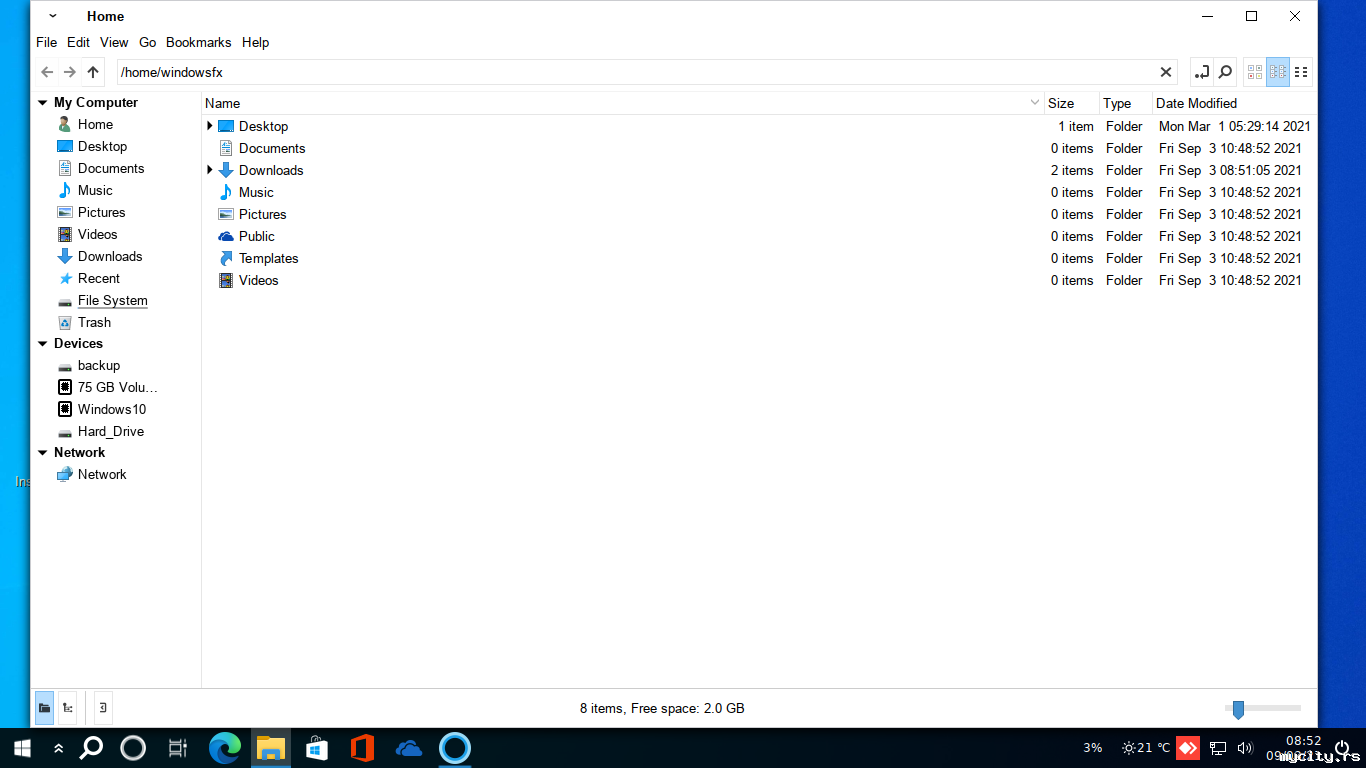Switch to icon view

[x=1255, y=72]
